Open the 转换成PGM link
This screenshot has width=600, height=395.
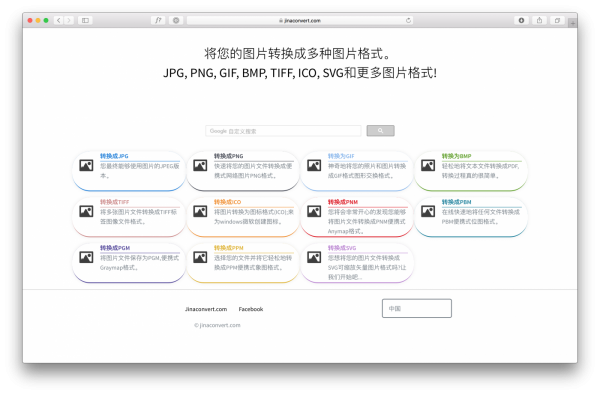click(x=115, y=248)
